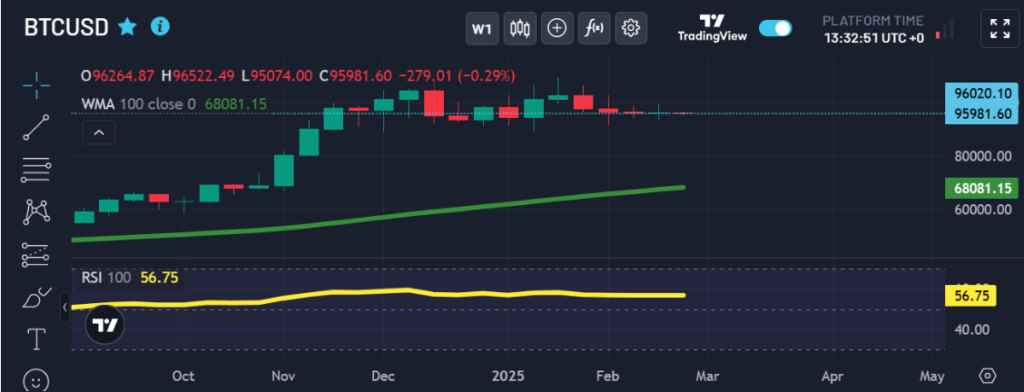Open the f(x) indicators menu
Viewport: 1024px width, 392px height.
(594, 28)
